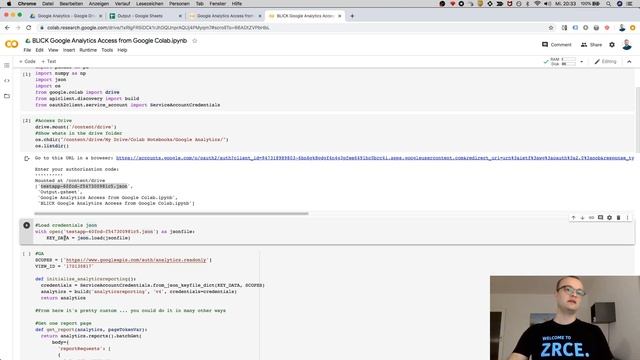Open selected cell's editor settings gear
Image resolution: width=640 pixels, height=360 pixels.
[609, 218]
